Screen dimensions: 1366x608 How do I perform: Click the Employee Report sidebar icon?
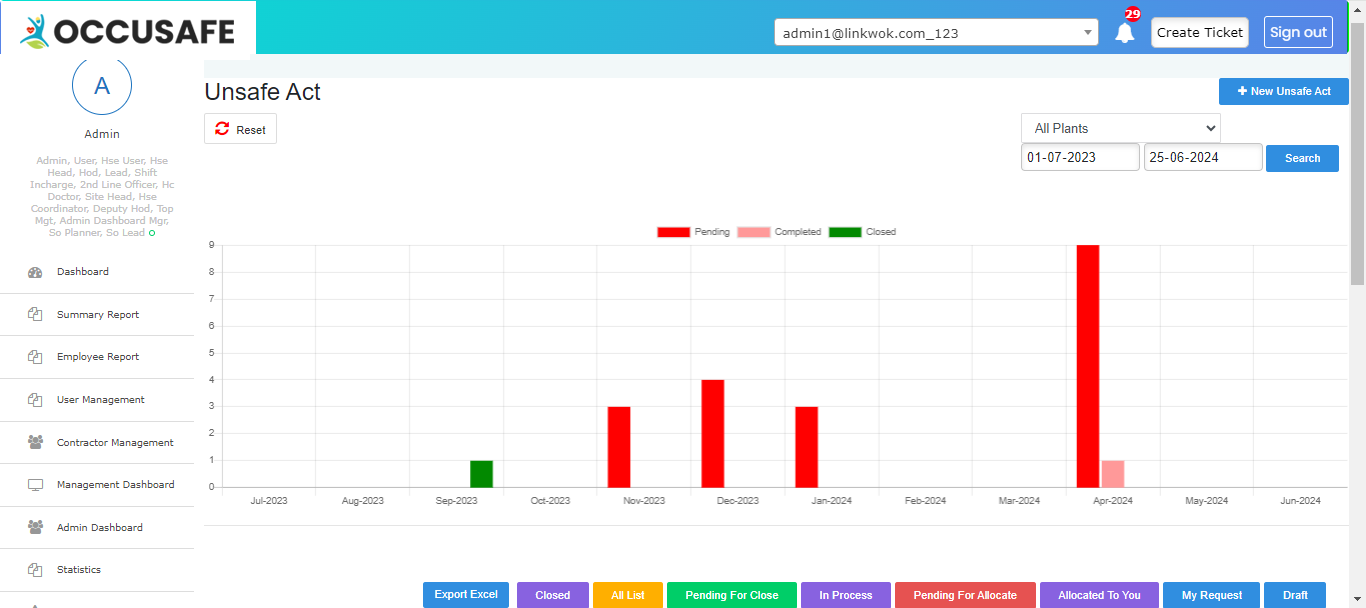tap(35, 357)
